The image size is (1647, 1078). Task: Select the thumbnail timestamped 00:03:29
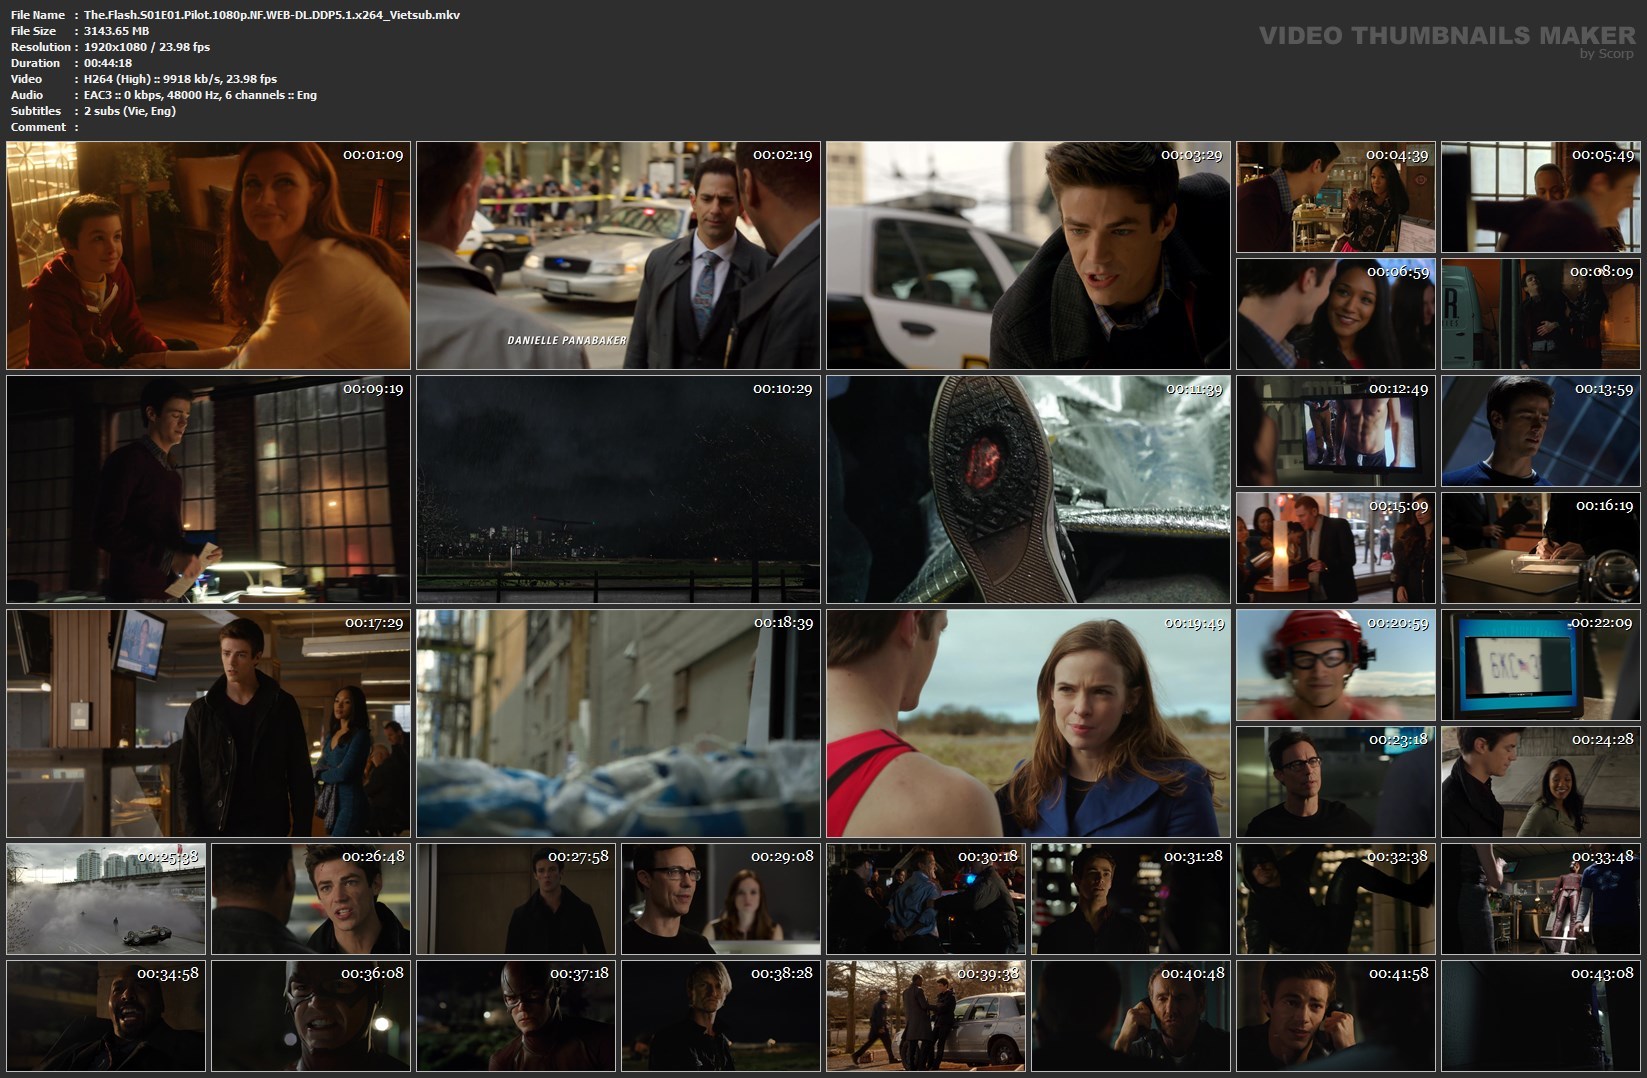point(1028,255)
